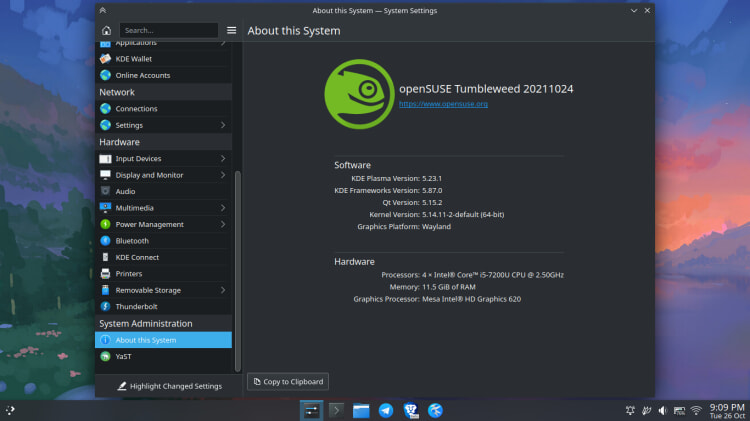This screenshot has height=421, width=750.
Task: Click the Wi-Fi icon in the system tray
Action: pos(696,410)
